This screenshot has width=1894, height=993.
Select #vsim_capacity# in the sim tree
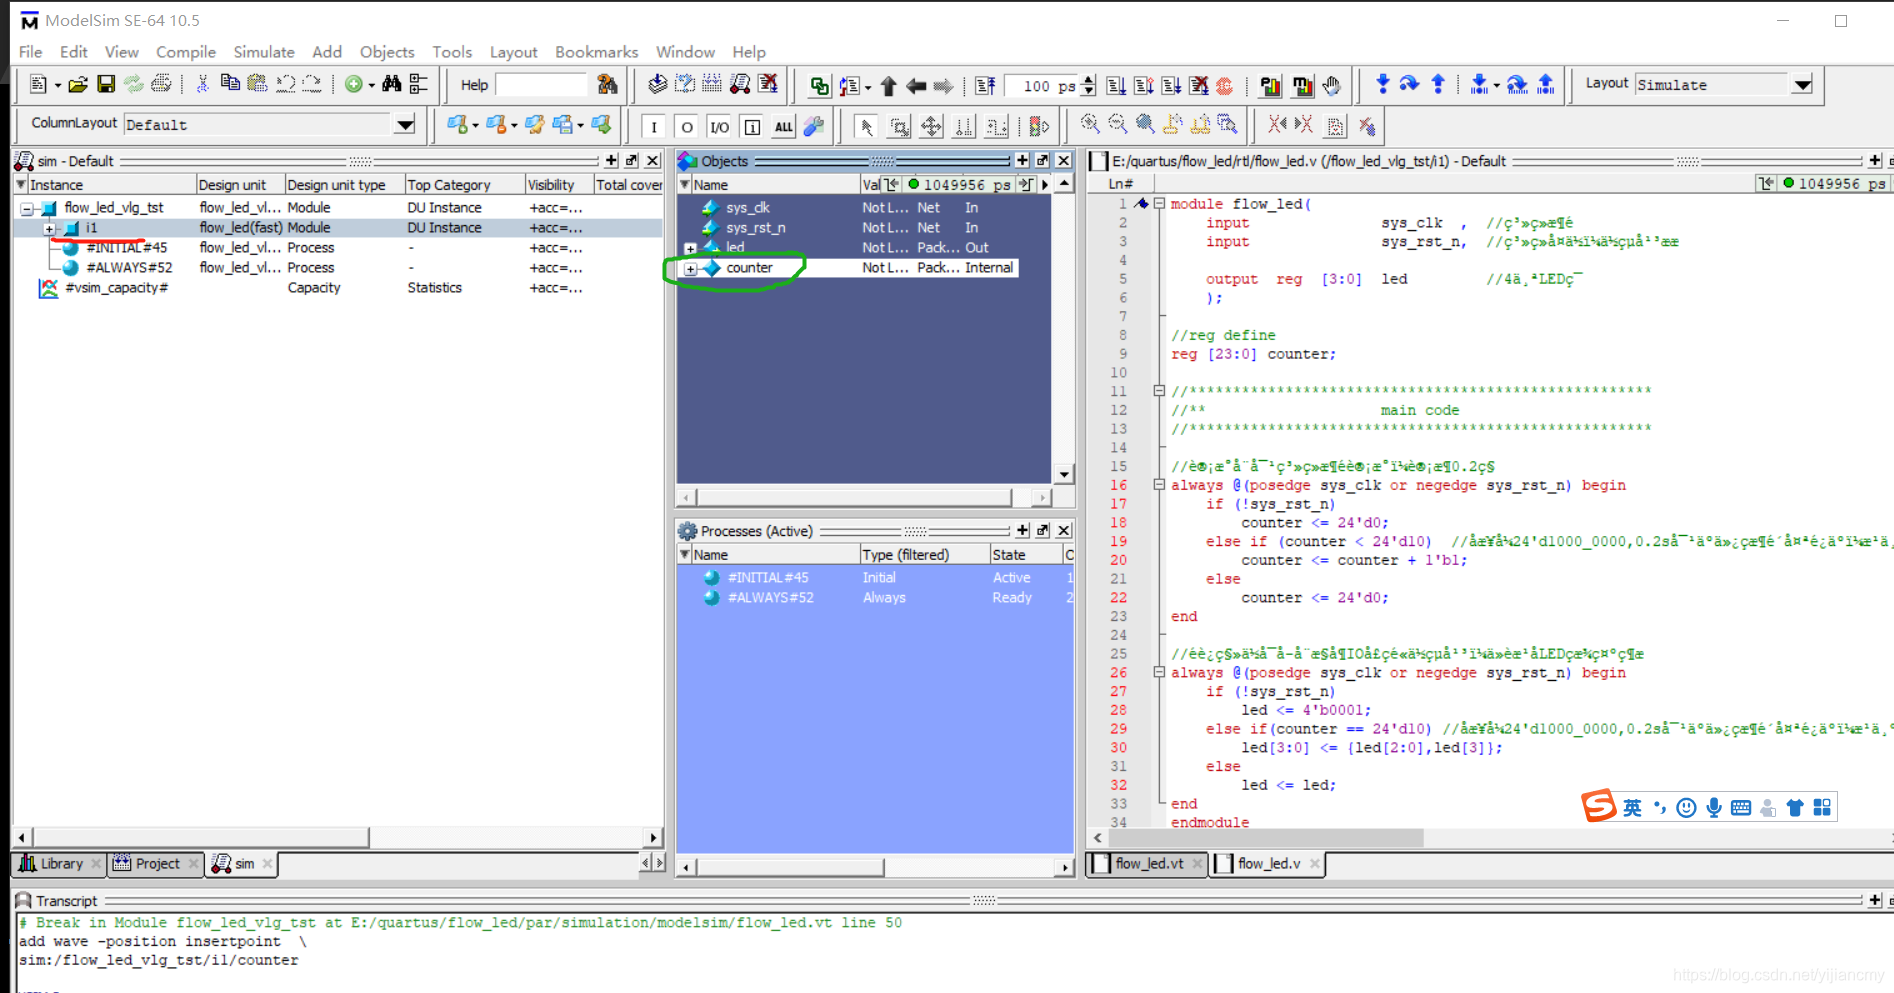(x=116, y=288)
